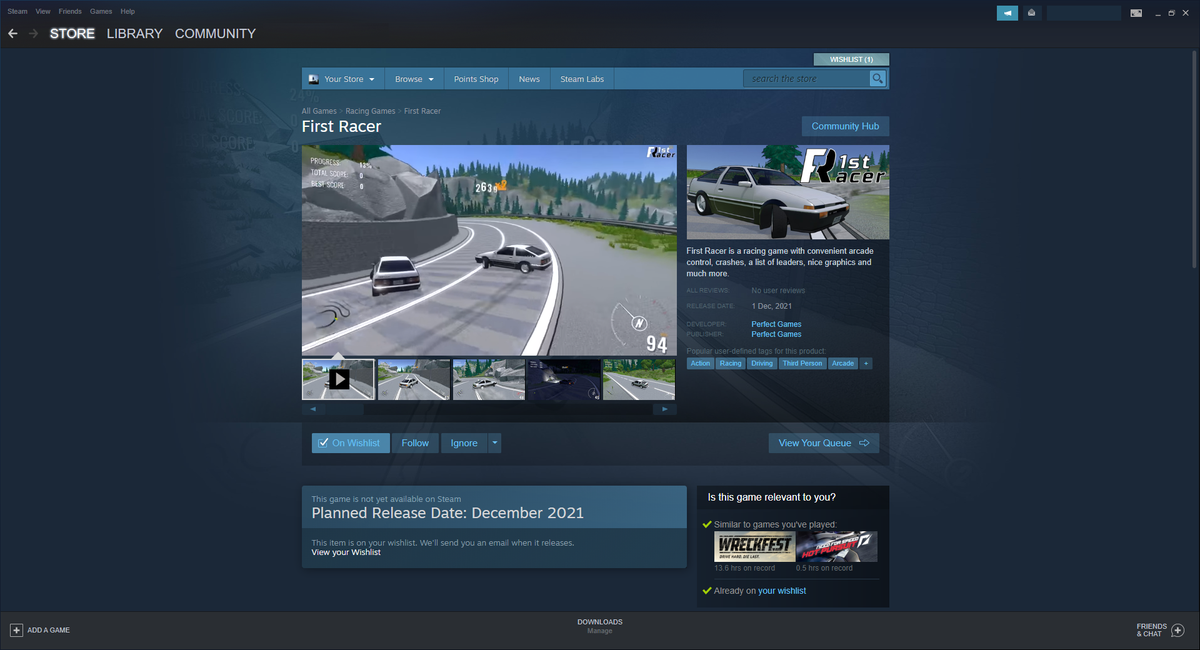Open the Games menu

click(101, 11)
